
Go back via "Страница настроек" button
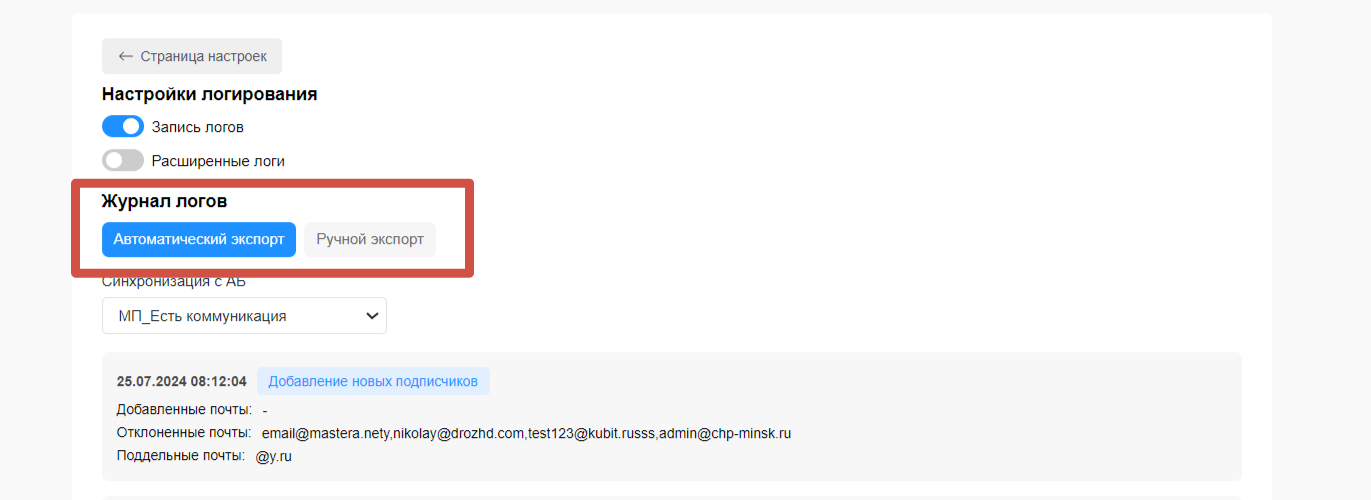click(x=192, y=56)
